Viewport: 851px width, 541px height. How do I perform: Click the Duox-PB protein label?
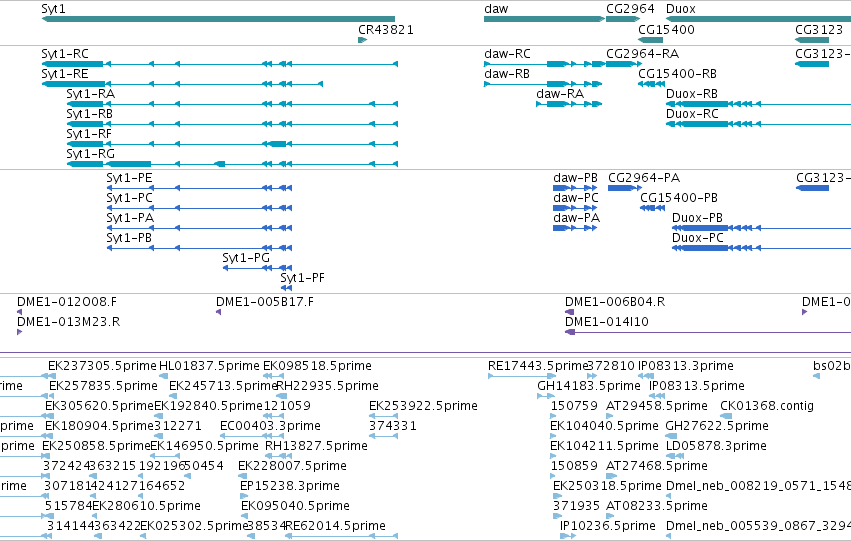(697, 218)
